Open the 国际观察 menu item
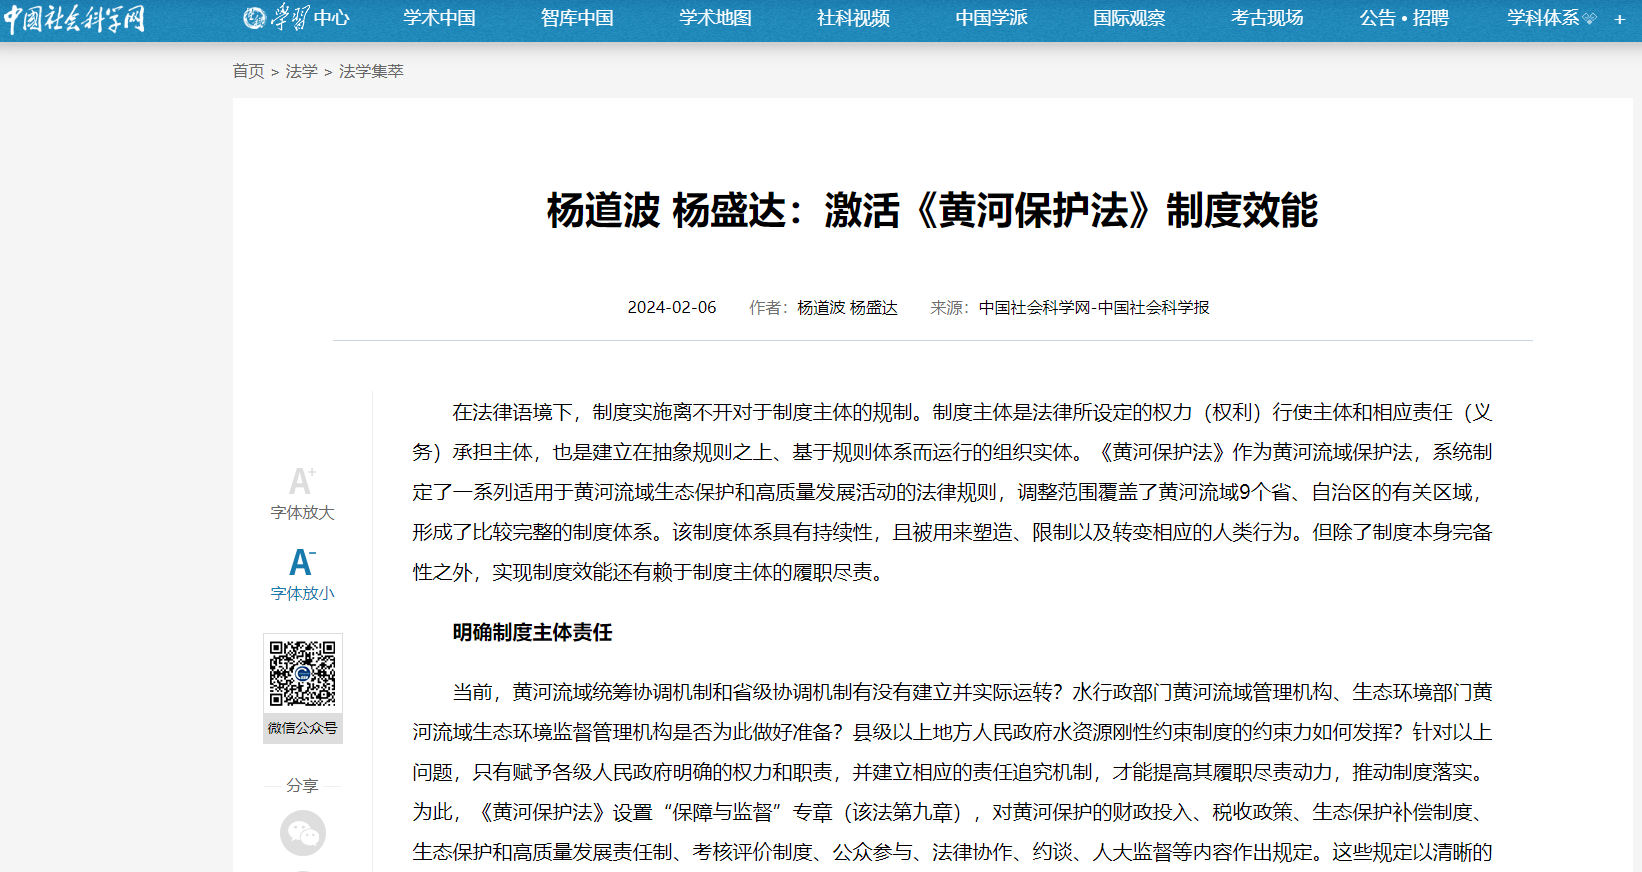1642x872 pixels. [1129, 18]
